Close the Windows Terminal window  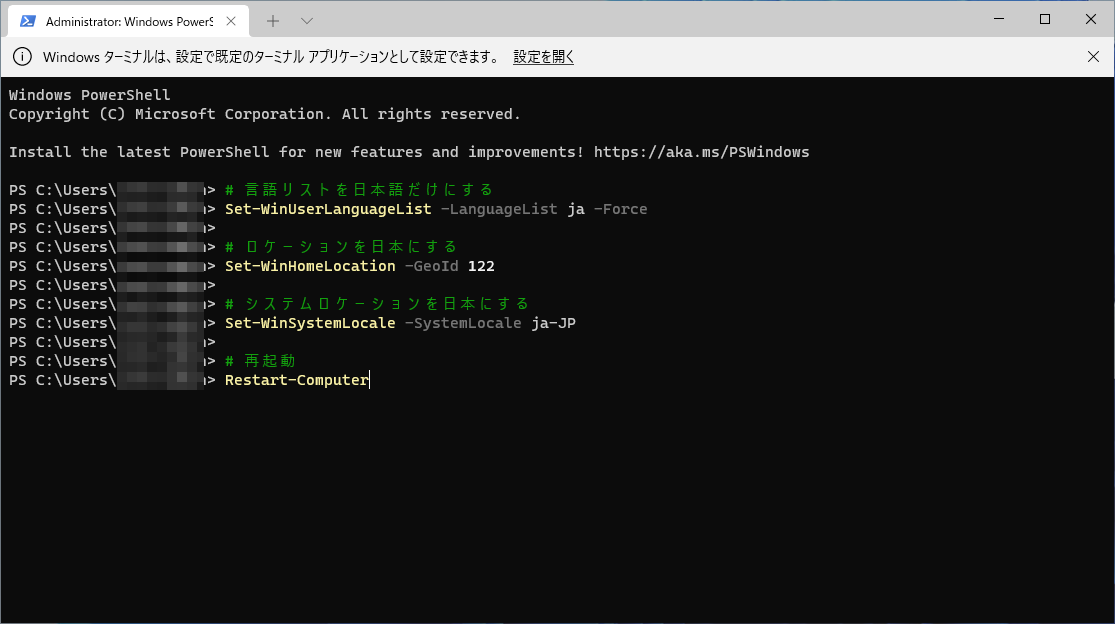point(1091,19)
